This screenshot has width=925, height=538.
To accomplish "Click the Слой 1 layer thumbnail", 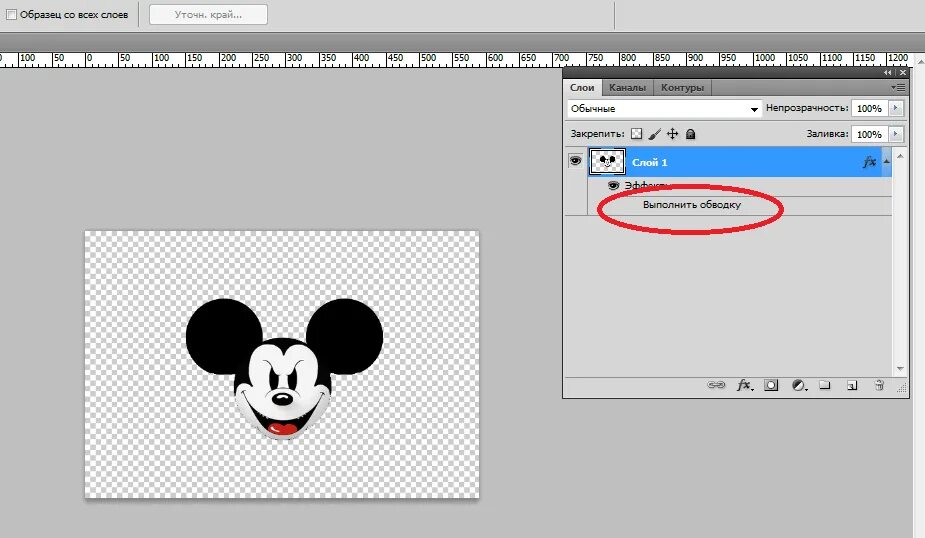I will 607,162.
